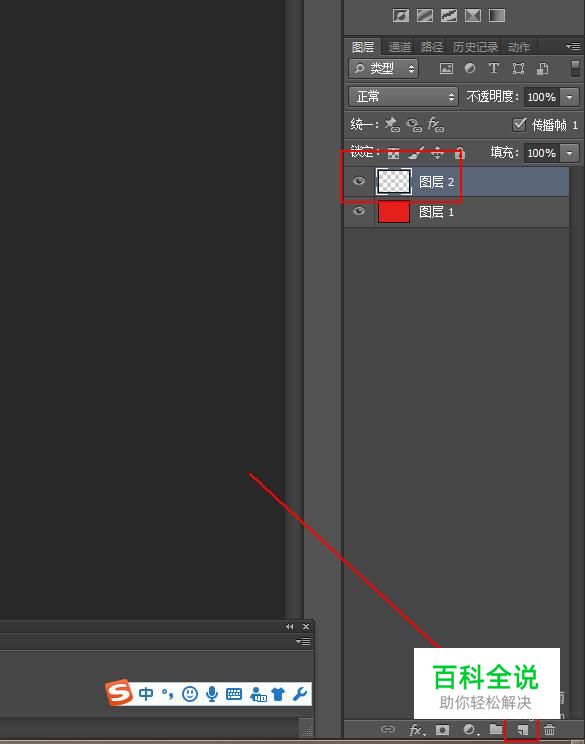Close the bottom timeline panel
This screenshot has height=744, width=585.
306,626
